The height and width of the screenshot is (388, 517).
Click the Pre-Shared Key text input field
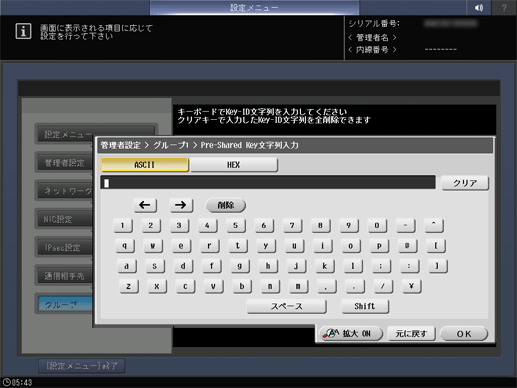click(268, 183)
